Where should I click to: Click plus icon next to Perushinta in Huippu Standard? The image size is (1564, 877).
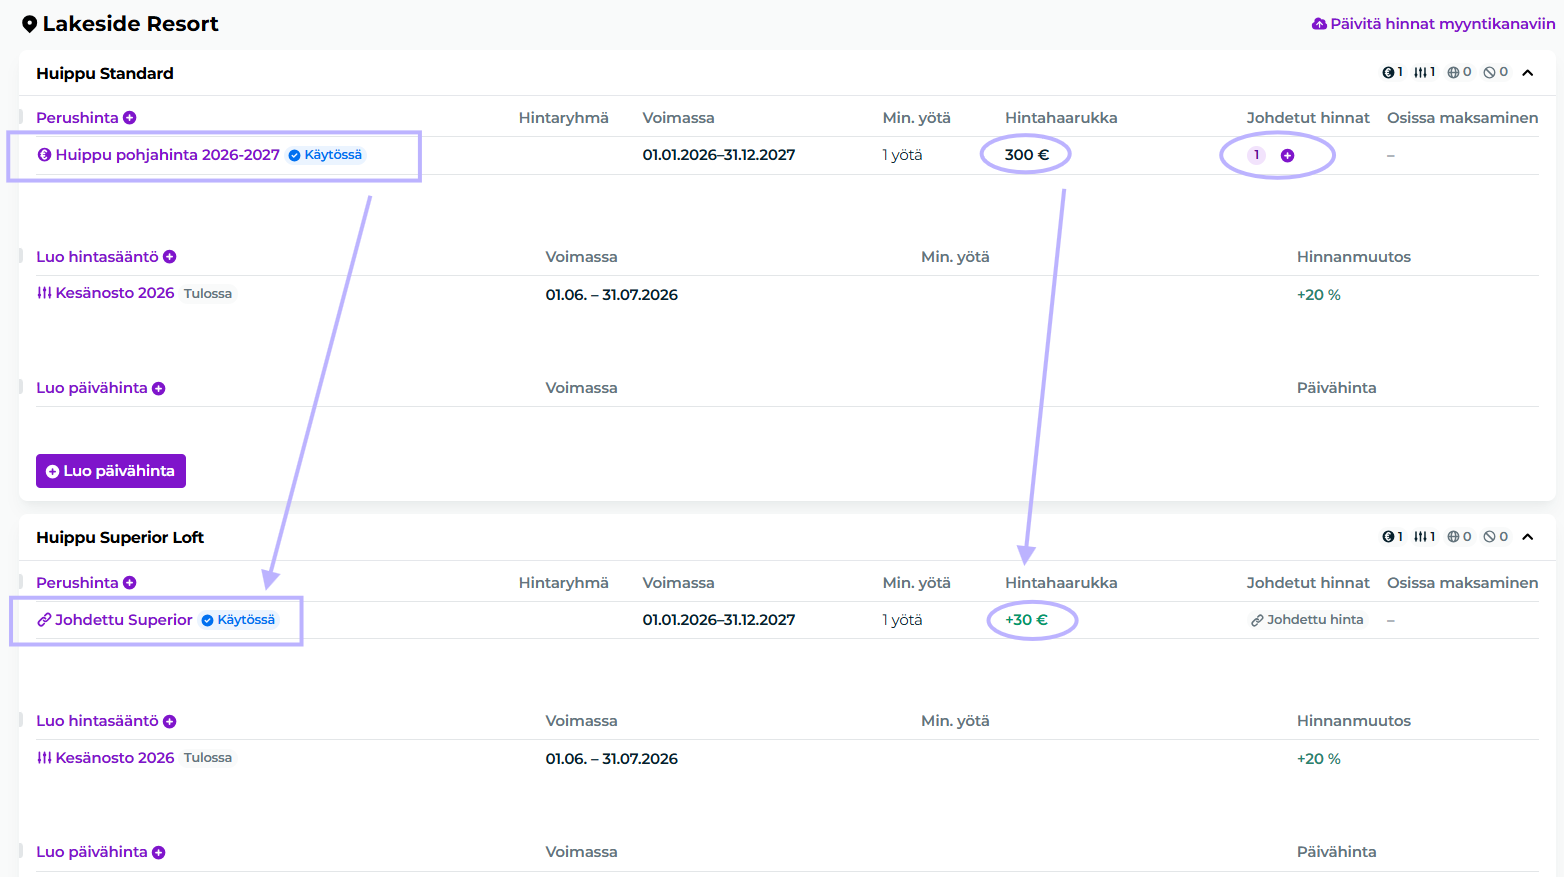(x=130, y=118)
